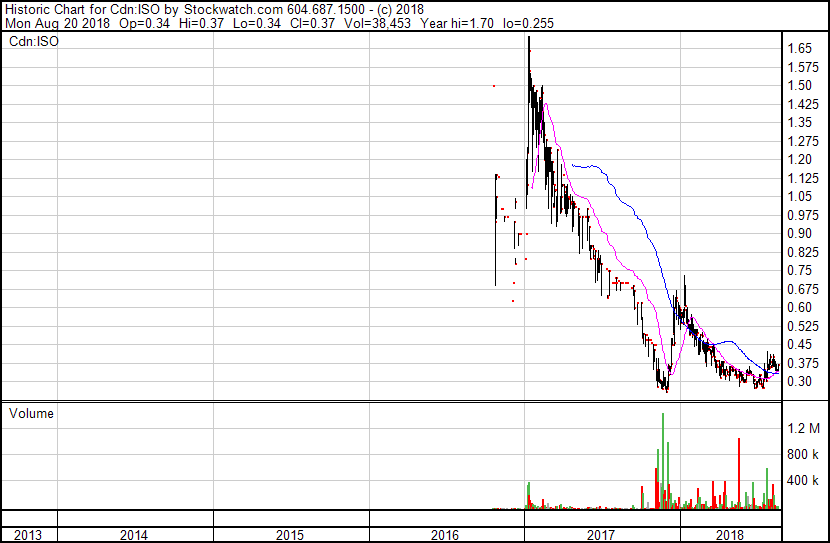Click the Cl=0.37 close price value
830x543 pixels.
[x=312, y=23]
